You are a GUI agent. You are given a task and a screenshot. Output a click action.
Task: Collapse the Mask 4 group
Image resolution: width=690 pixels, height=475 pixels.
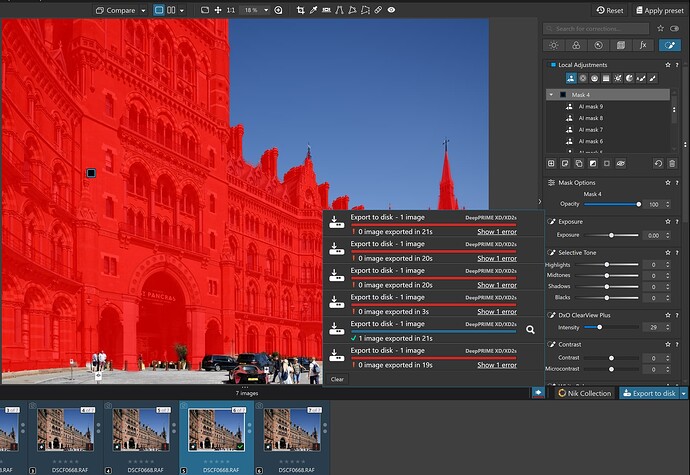pos(550,95)
